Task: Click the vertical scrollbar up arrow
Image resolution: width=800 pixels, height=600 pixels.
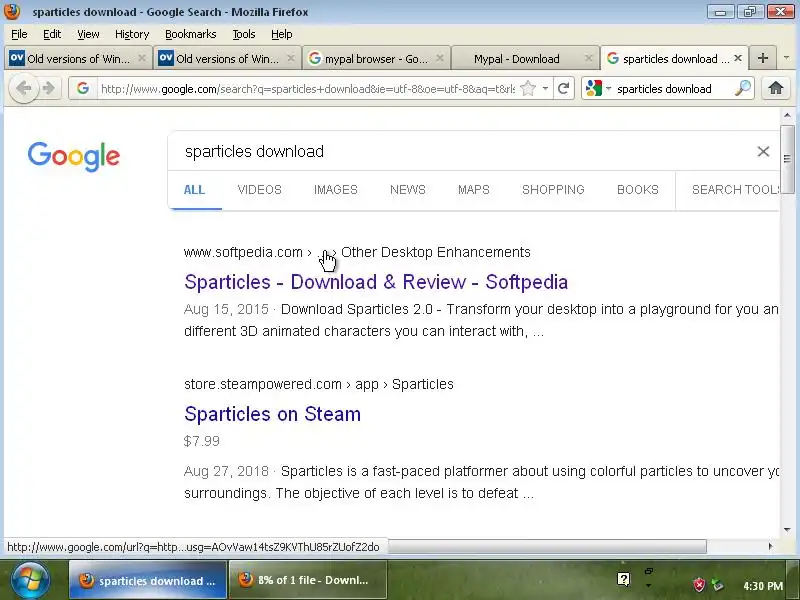Action: point(787,115)
